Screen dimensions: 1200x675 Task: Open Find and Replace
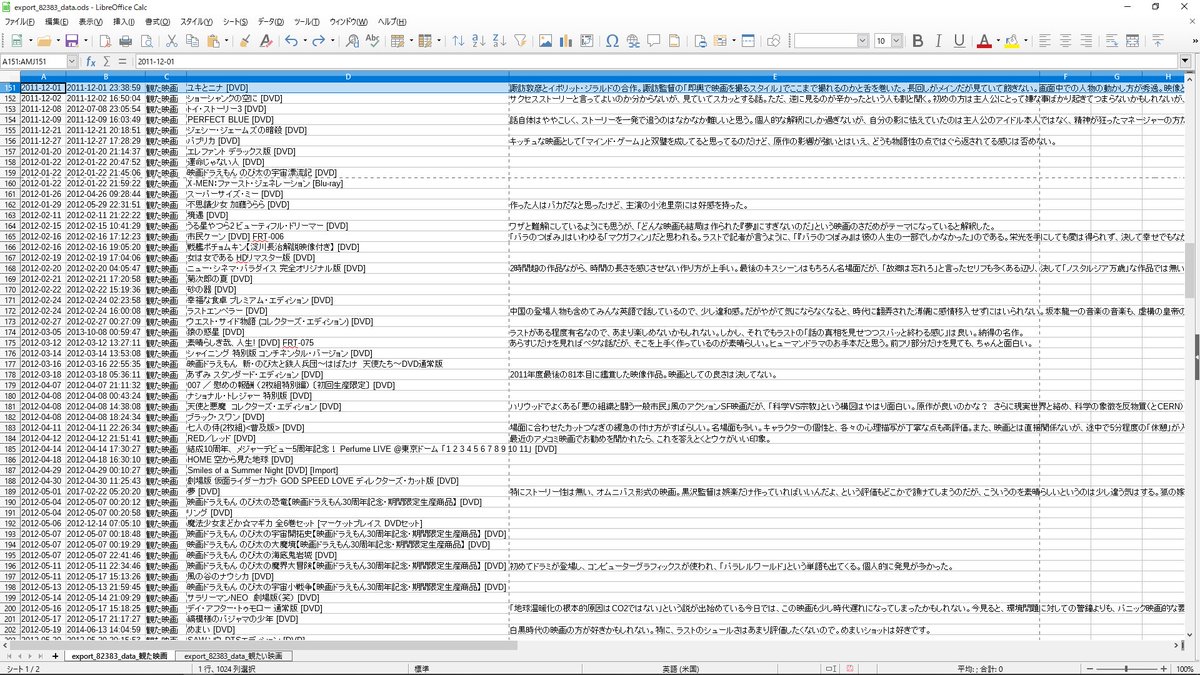tap(350, 41)
